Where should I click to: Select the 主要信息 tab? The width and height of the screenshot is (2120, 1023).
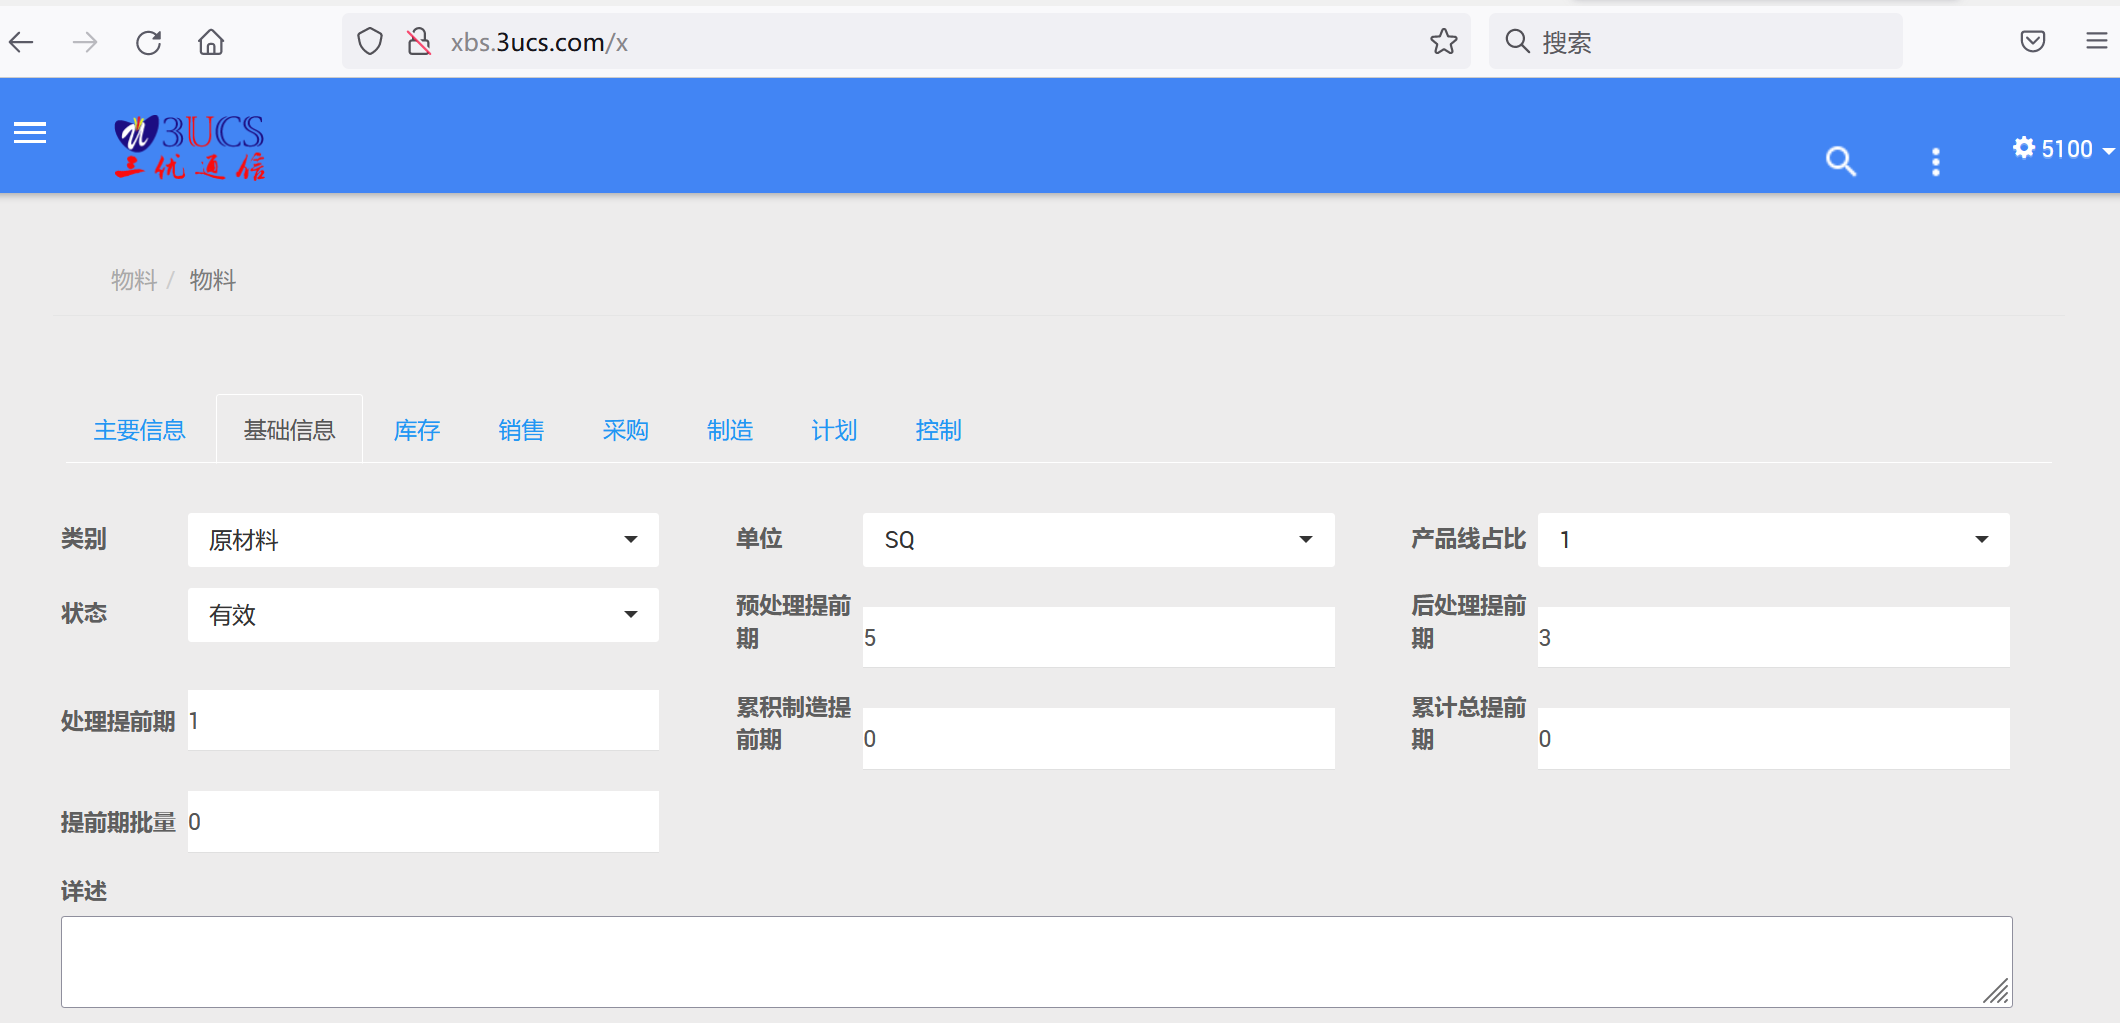click(x=139, y=430)
